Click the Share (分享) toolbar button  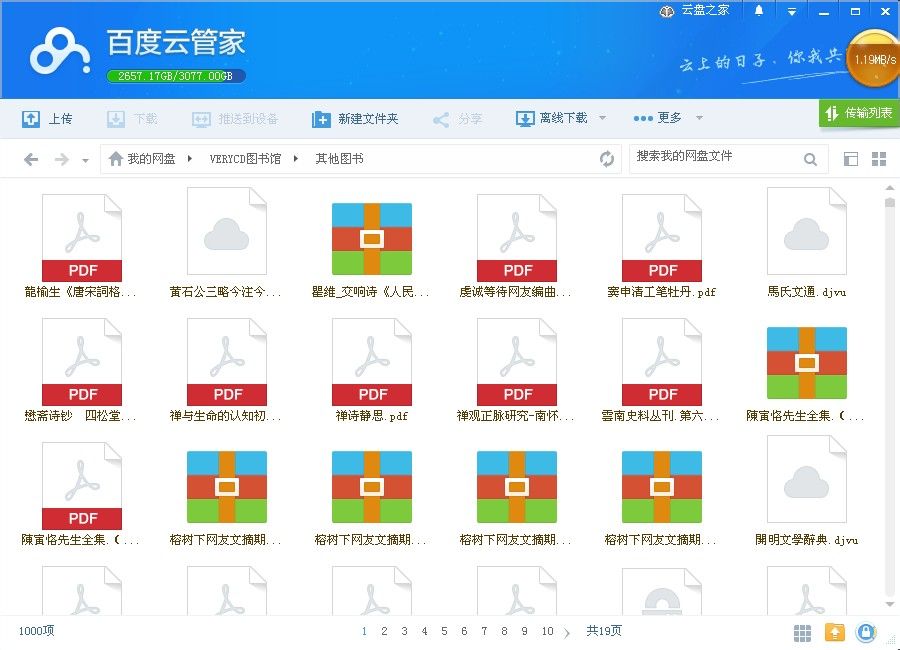(457, 119)
